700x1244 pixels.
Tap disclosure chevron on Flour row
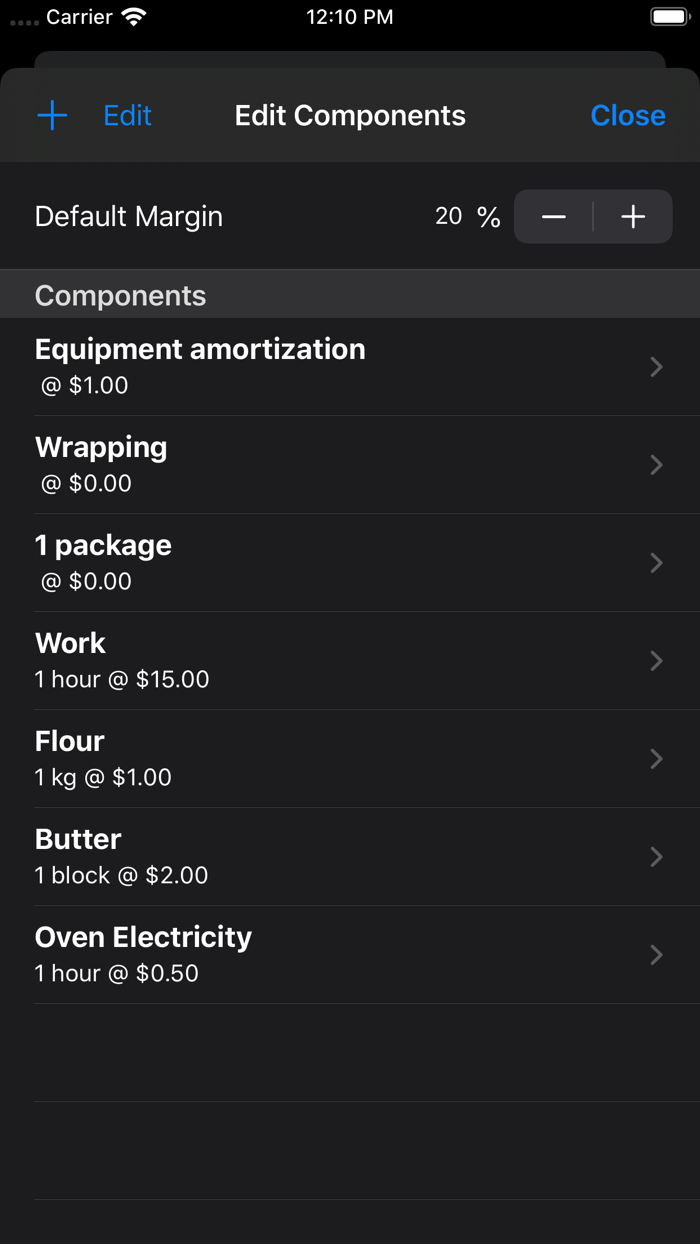(656, 759)
